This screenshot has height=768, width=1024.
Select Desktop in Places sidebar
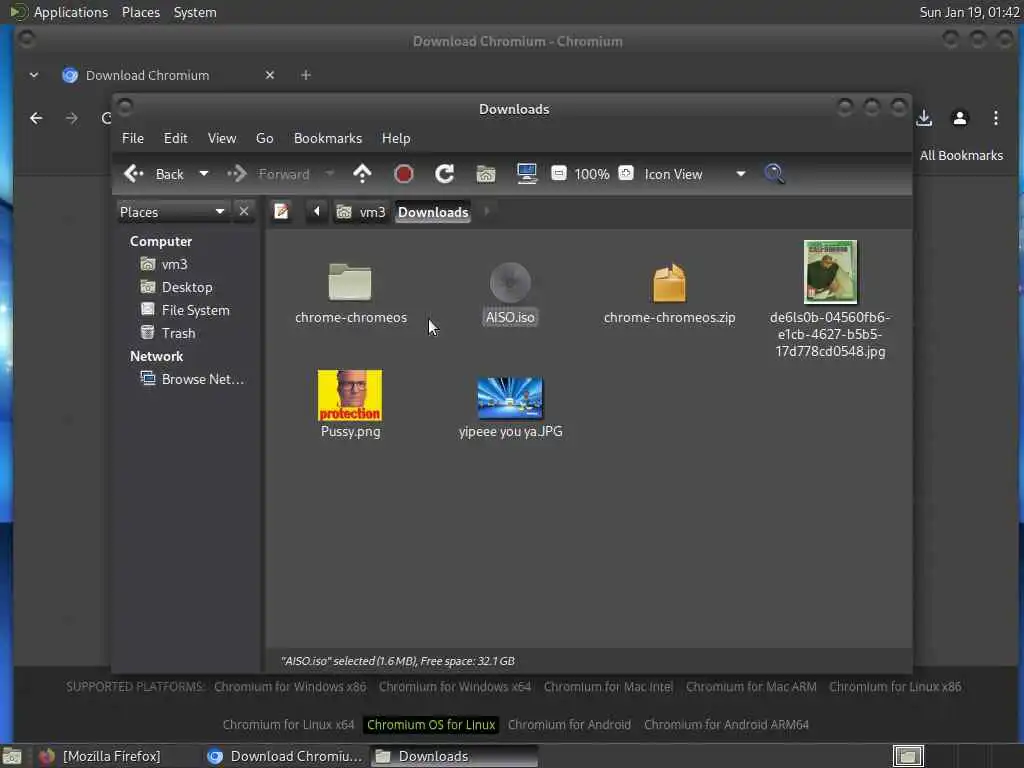click(176, 287)
